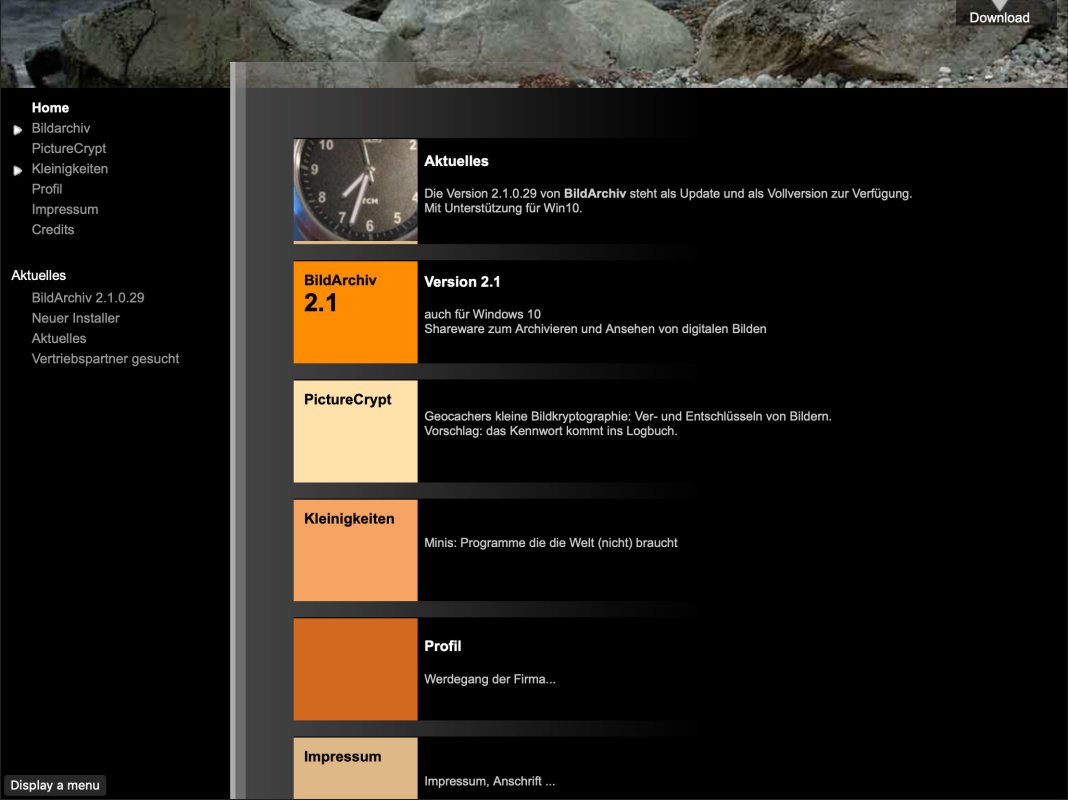Open the PictureCrypt tile
Image resolution: width=1068 pixels, height=800 pixels.
pos(355,431)
